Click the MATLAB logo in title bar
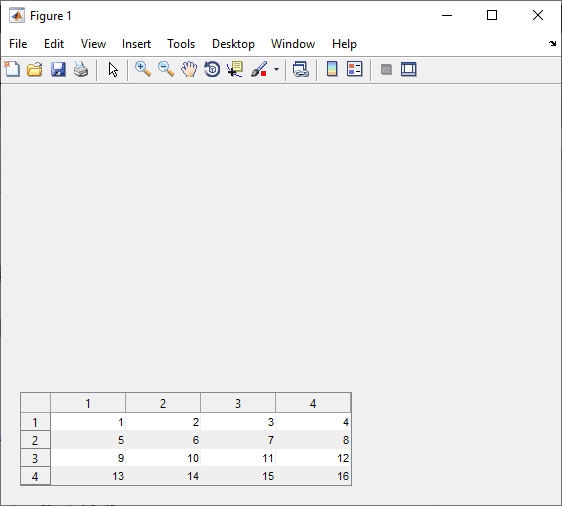Screen dimensions: 562x506 click(17, 16)
